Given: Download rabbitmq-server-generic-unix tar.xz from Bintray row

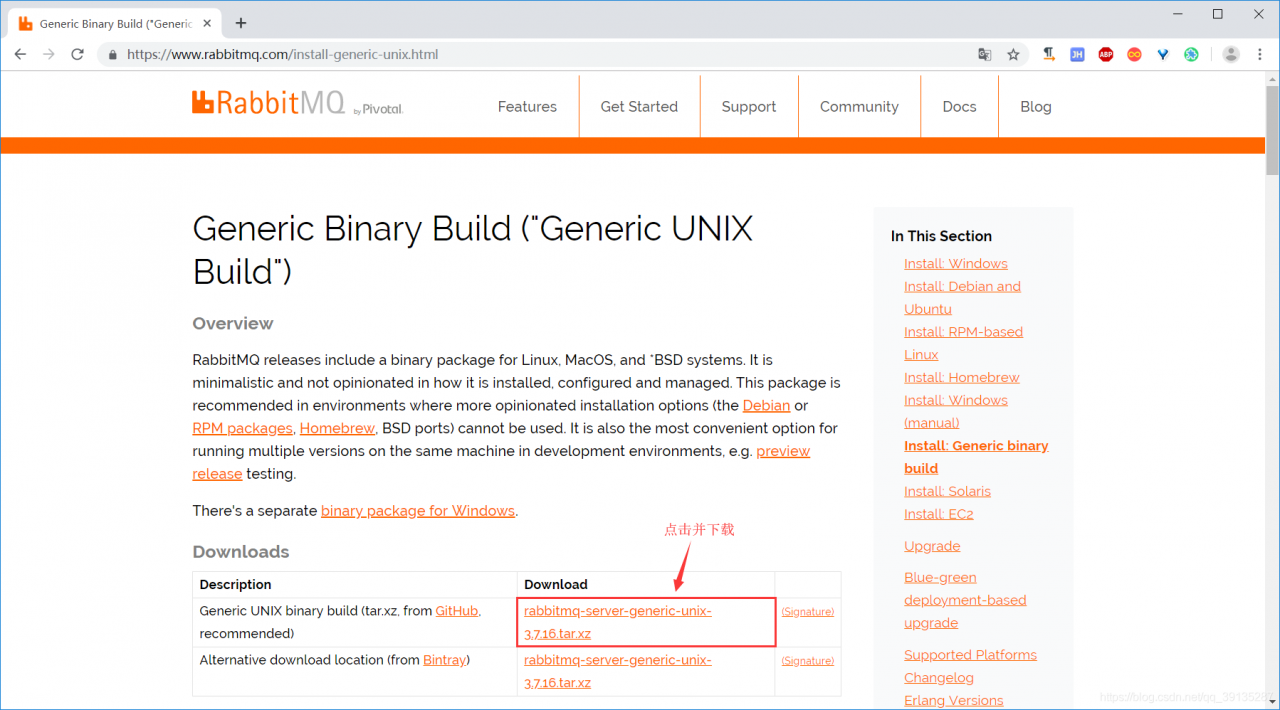Looking at the screenshot, I should [x=618, y=671].
